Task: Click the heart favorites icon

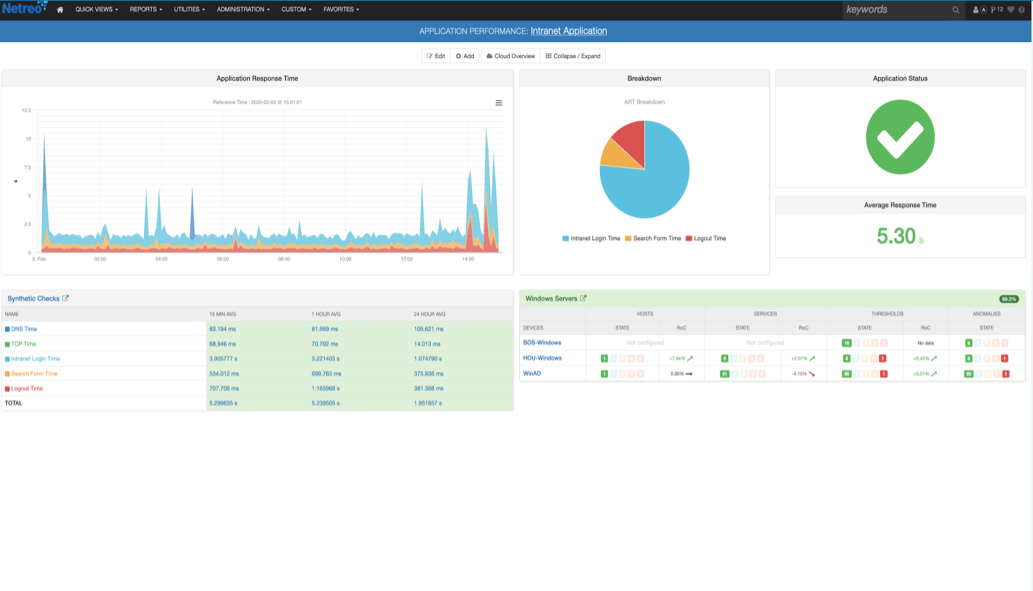Action: (x=1010, y=10)
